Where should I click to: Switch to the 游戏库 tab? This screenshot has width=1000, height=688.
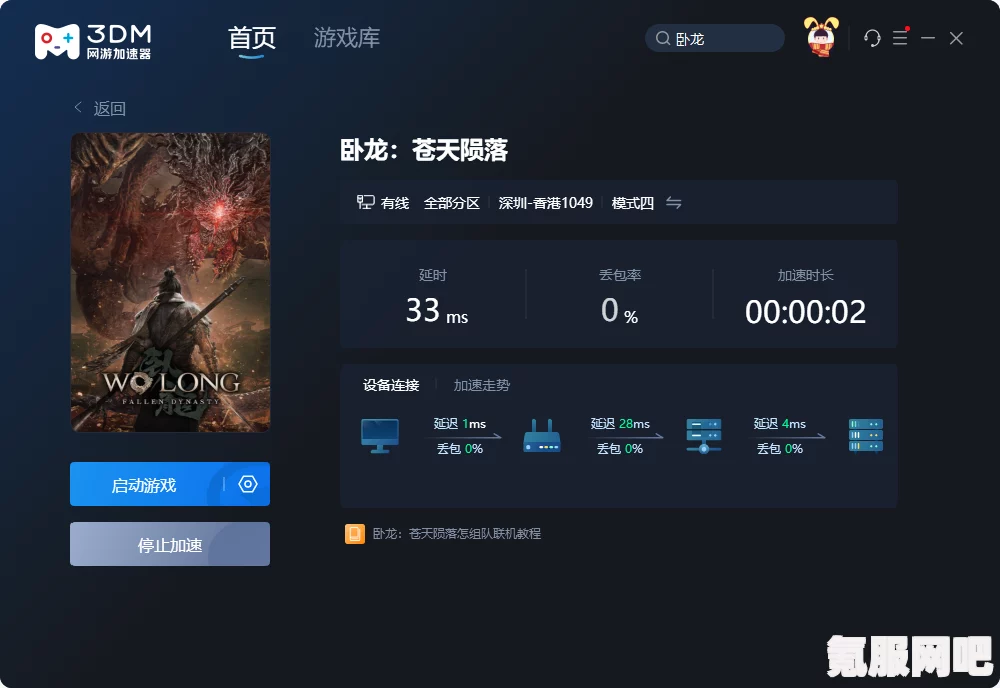[347, 38]
